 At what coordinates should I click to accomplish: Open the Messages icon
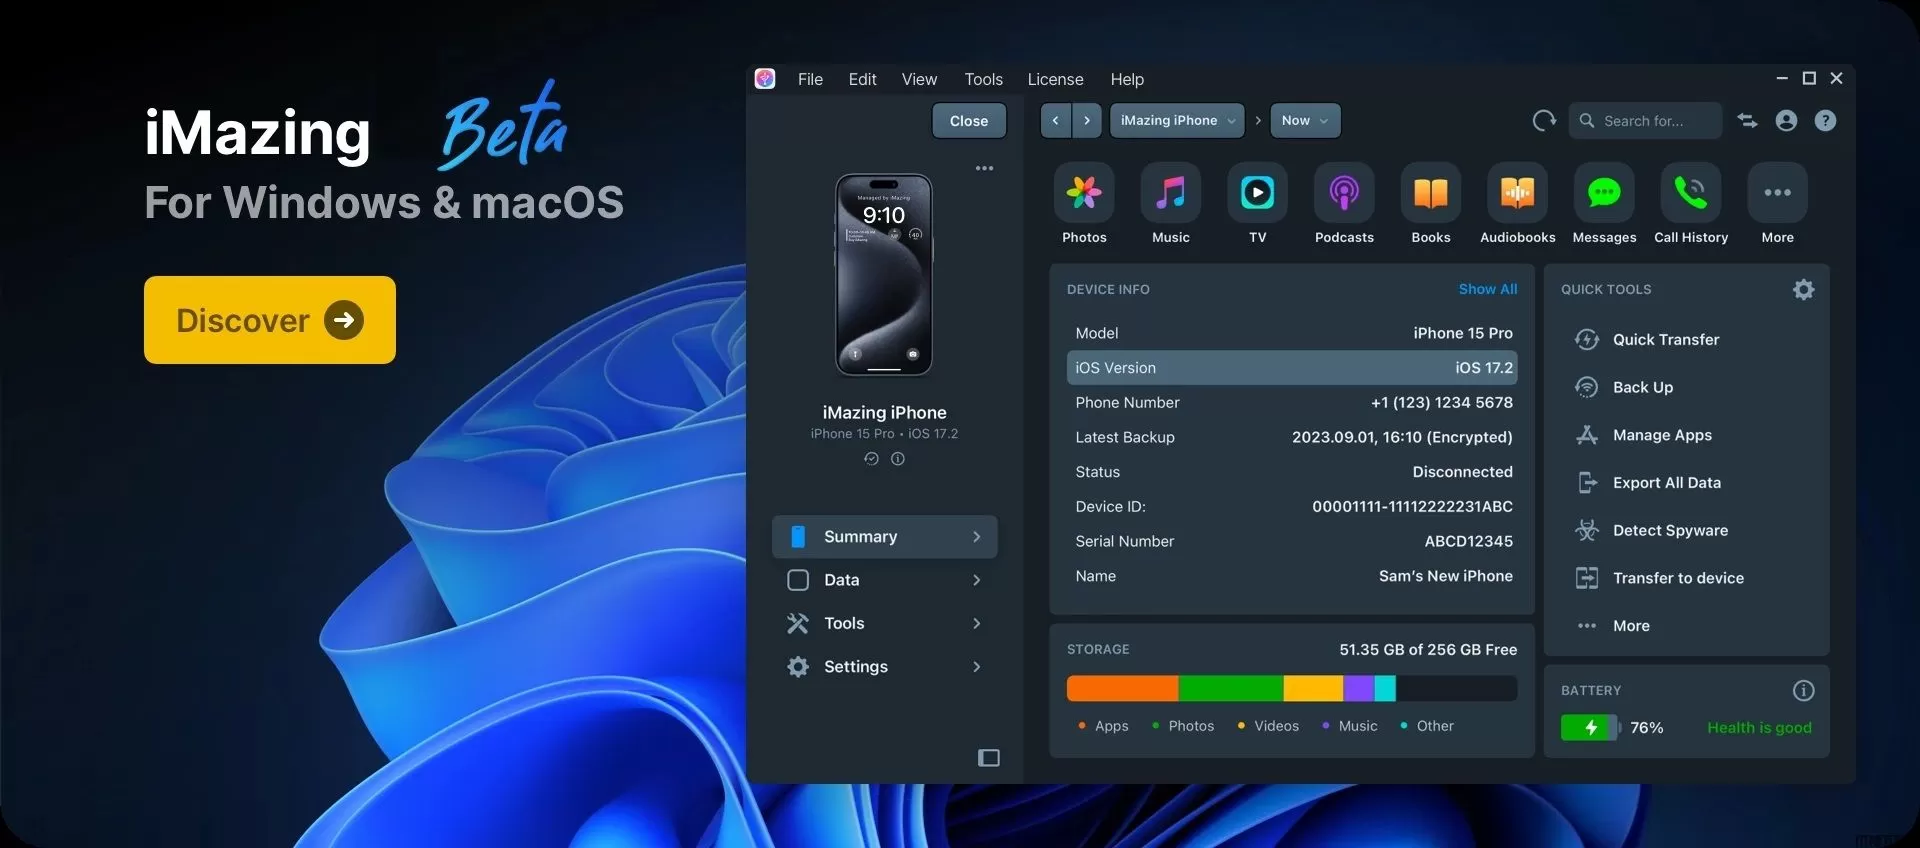coord(1604,193)
